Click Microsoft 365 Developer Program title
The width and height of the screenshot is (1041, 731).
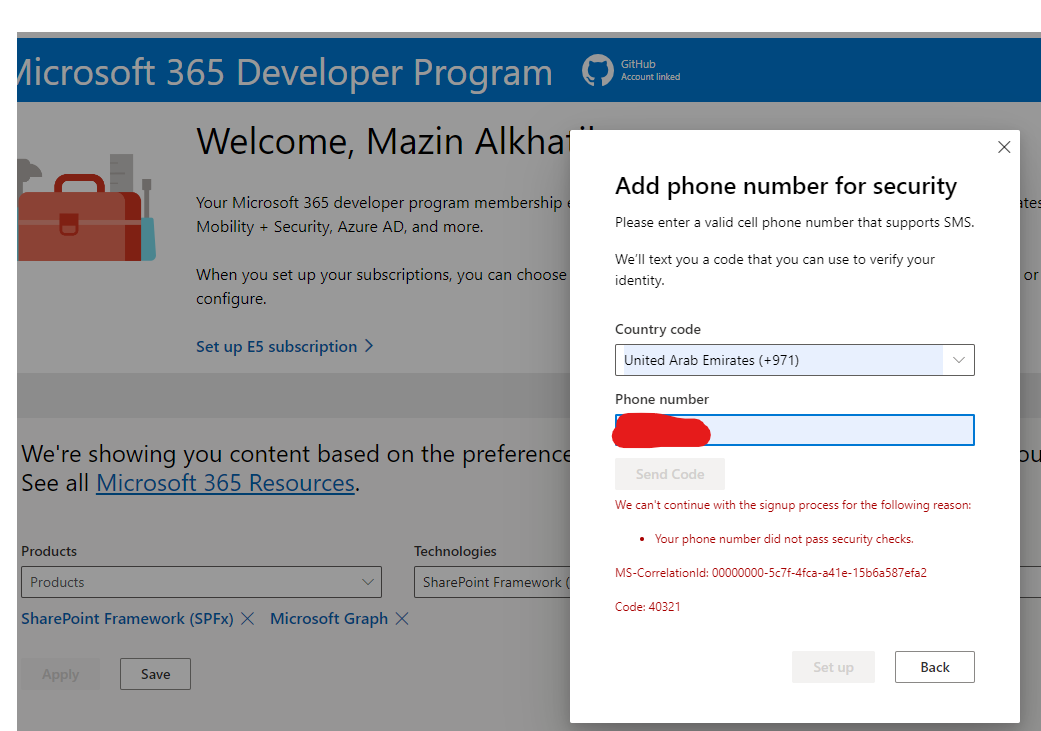(285, 72)
